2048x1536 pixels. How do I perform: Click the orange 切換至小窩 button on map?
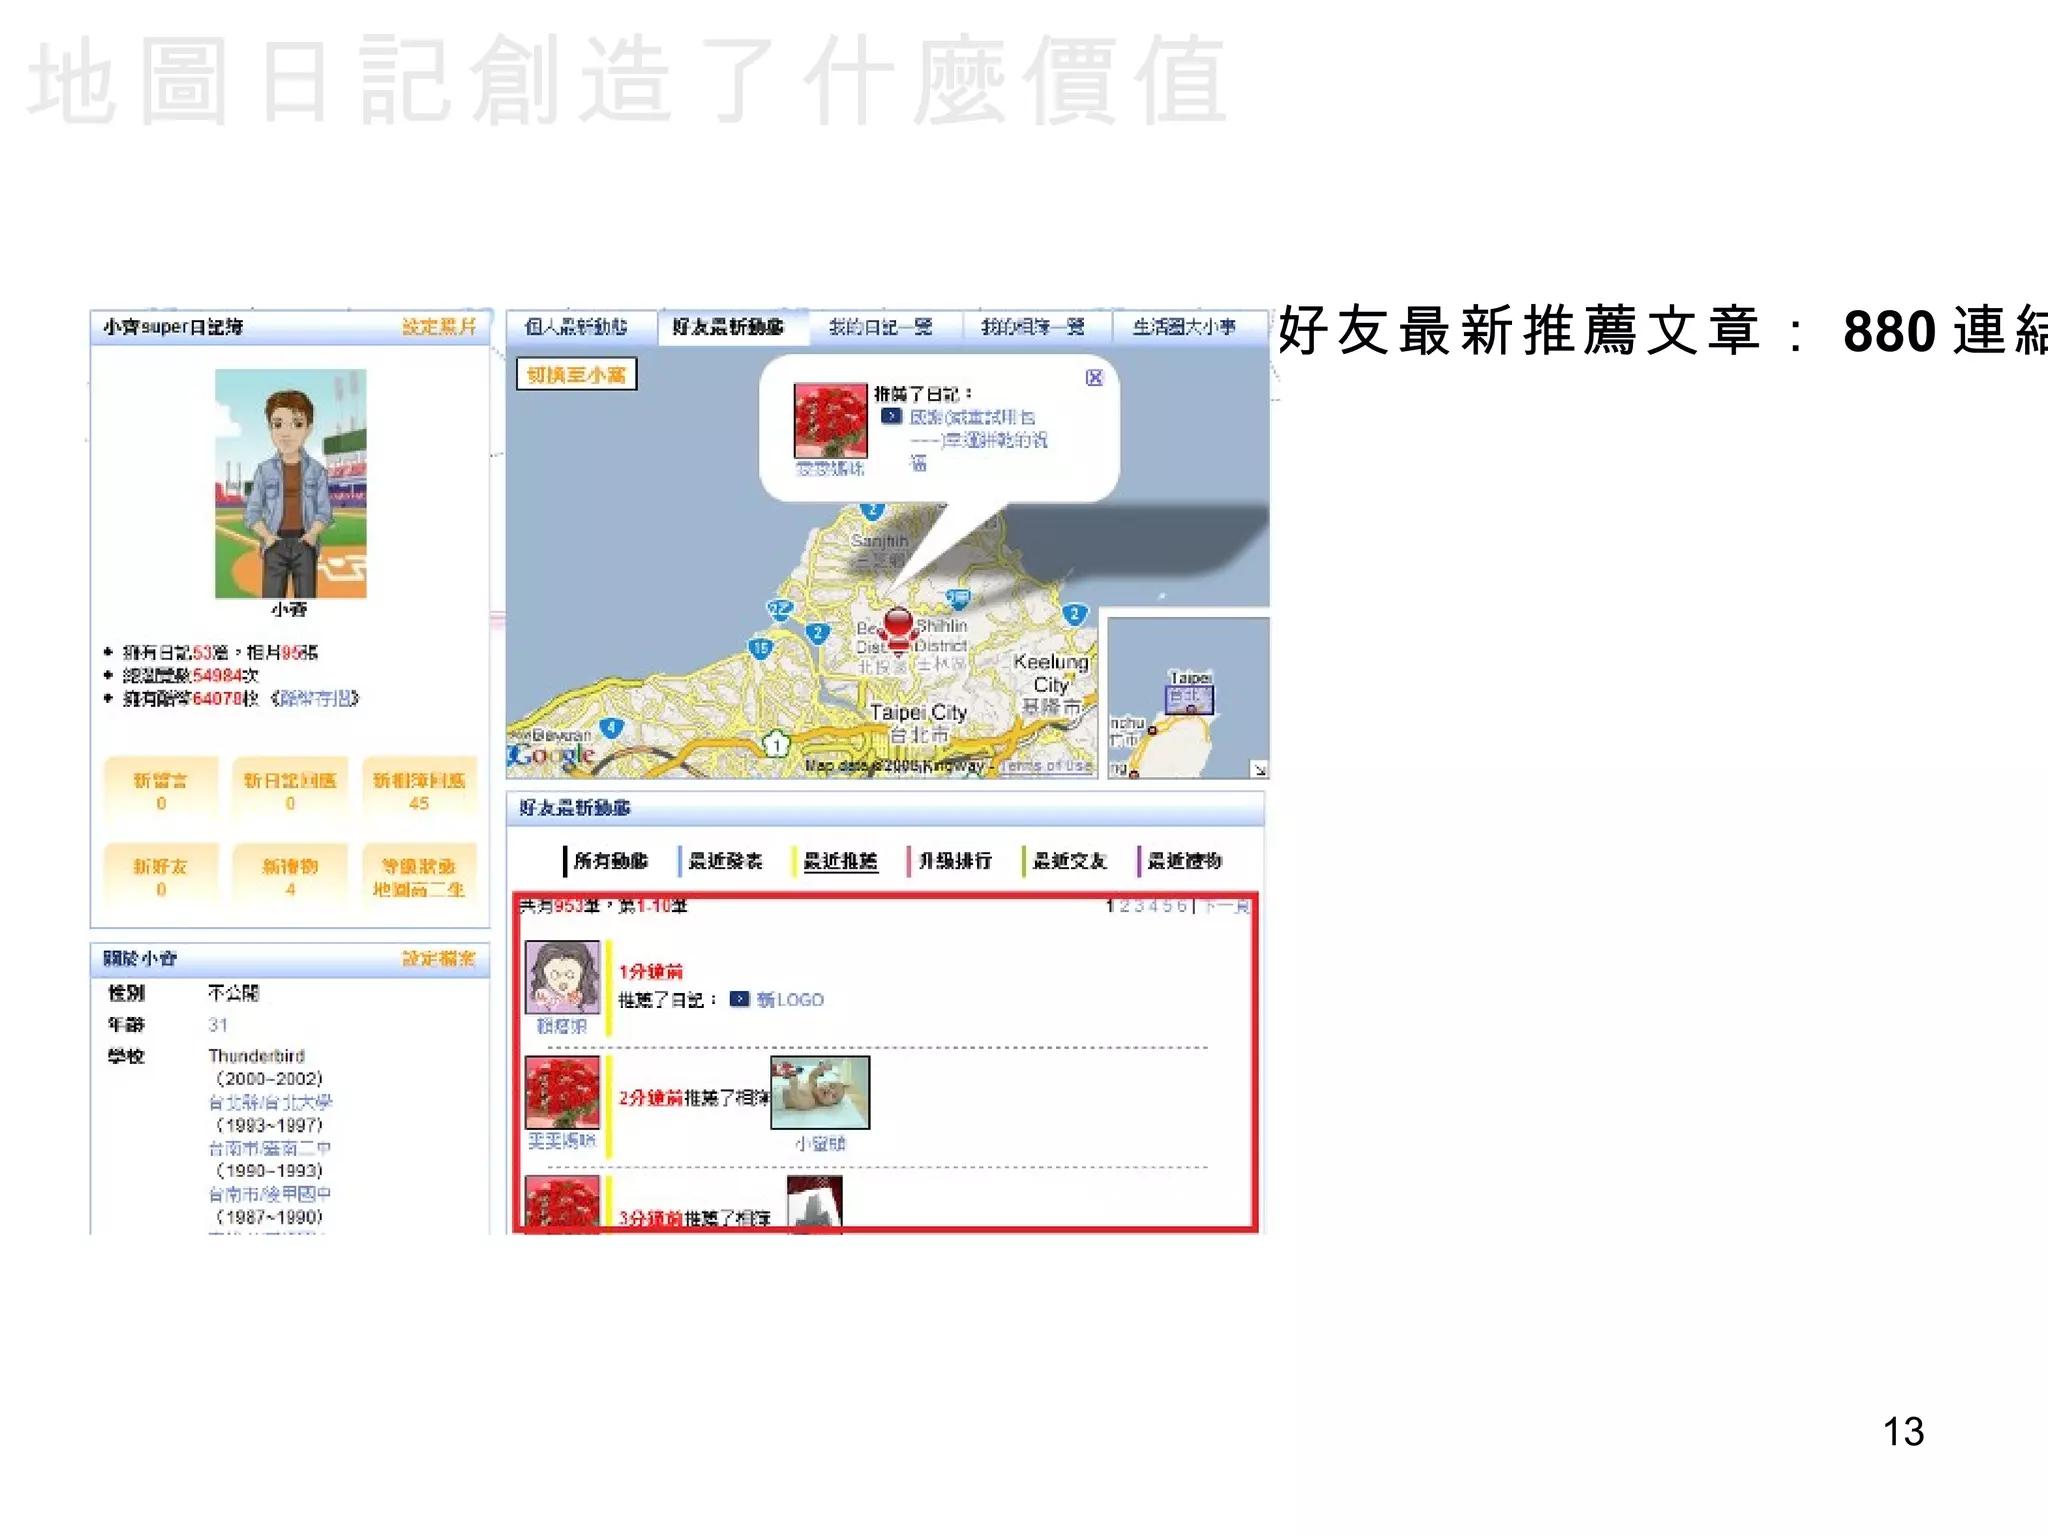tap(576, 375)
